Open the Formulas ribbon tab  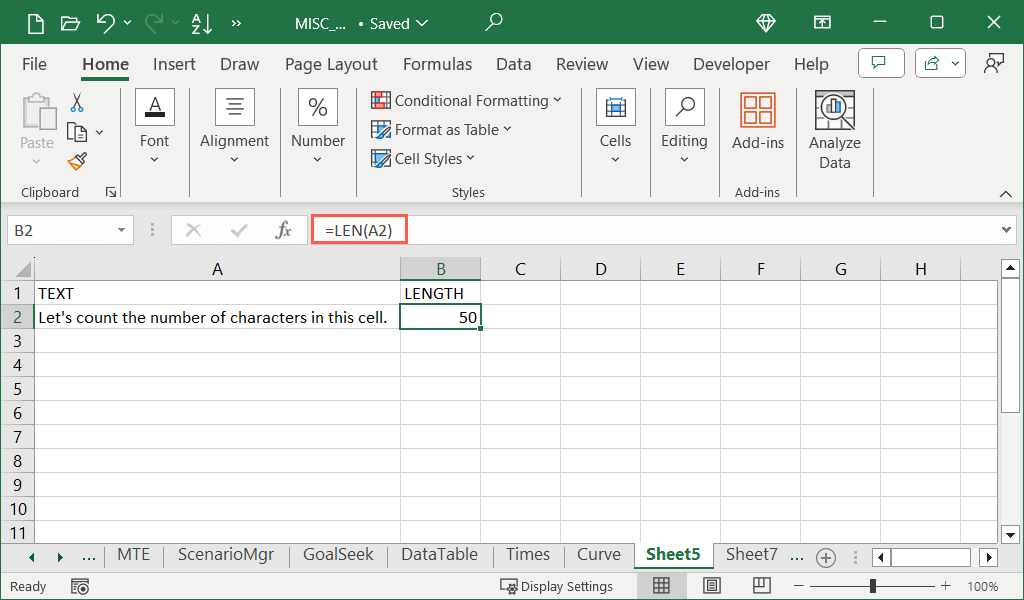tap(437, 64)
